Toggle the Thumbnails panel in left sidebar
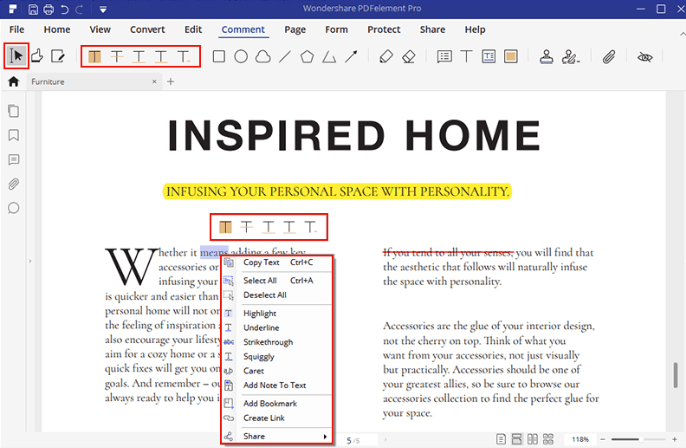Screen dimensions: 686x448 tap(14, 110)
